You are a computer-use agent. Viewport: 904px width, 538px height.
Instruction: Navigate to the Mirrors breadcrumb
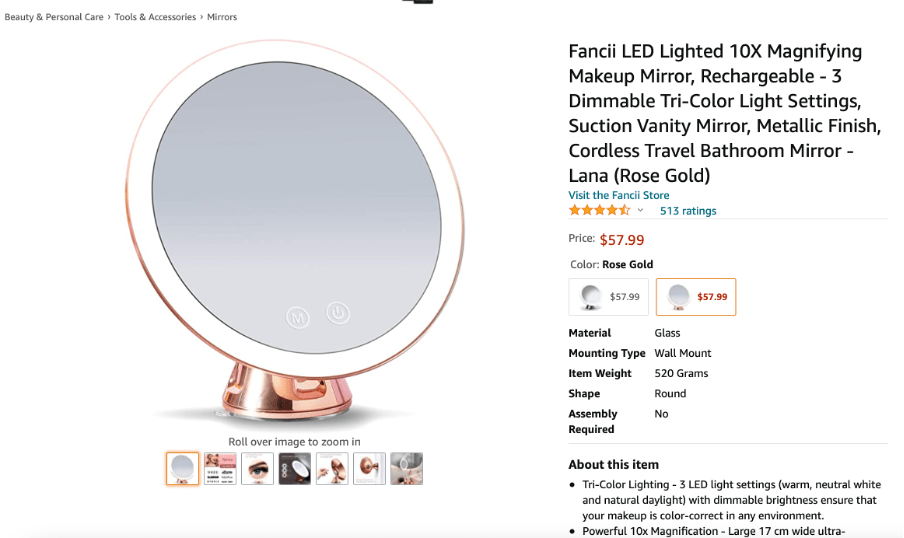(x=222, y=17)
